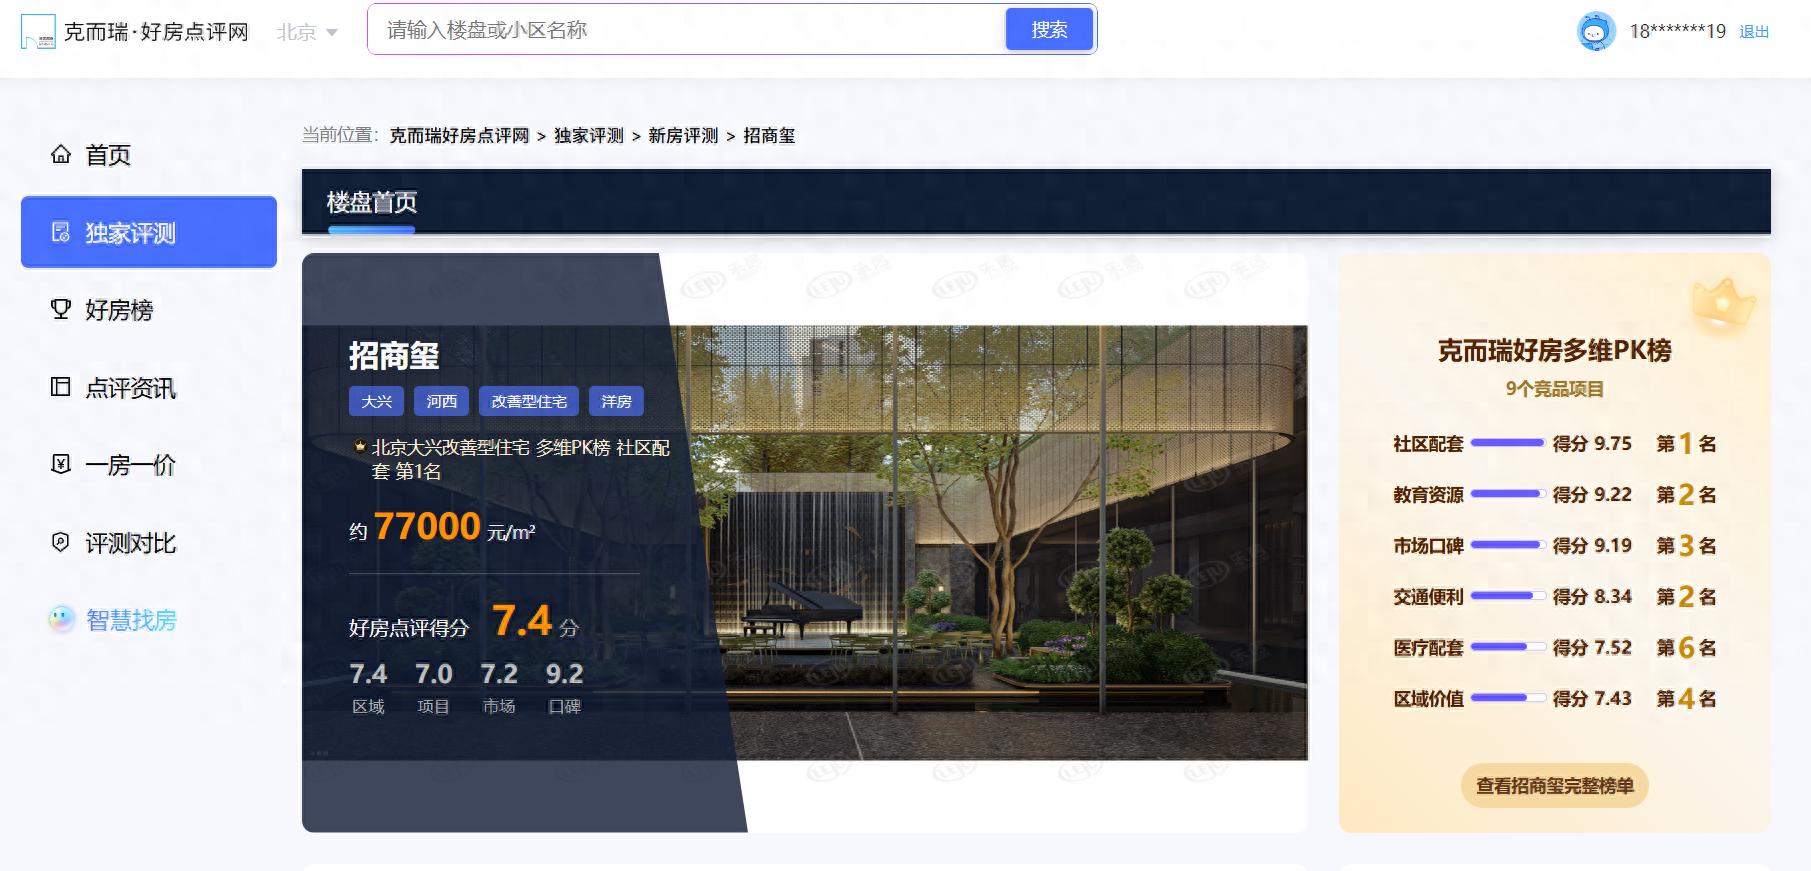This screenshot has width=1811, height=871.
Task: Click the 招商玺 property title
Action: pyautogui.click(x=394, y=356)
